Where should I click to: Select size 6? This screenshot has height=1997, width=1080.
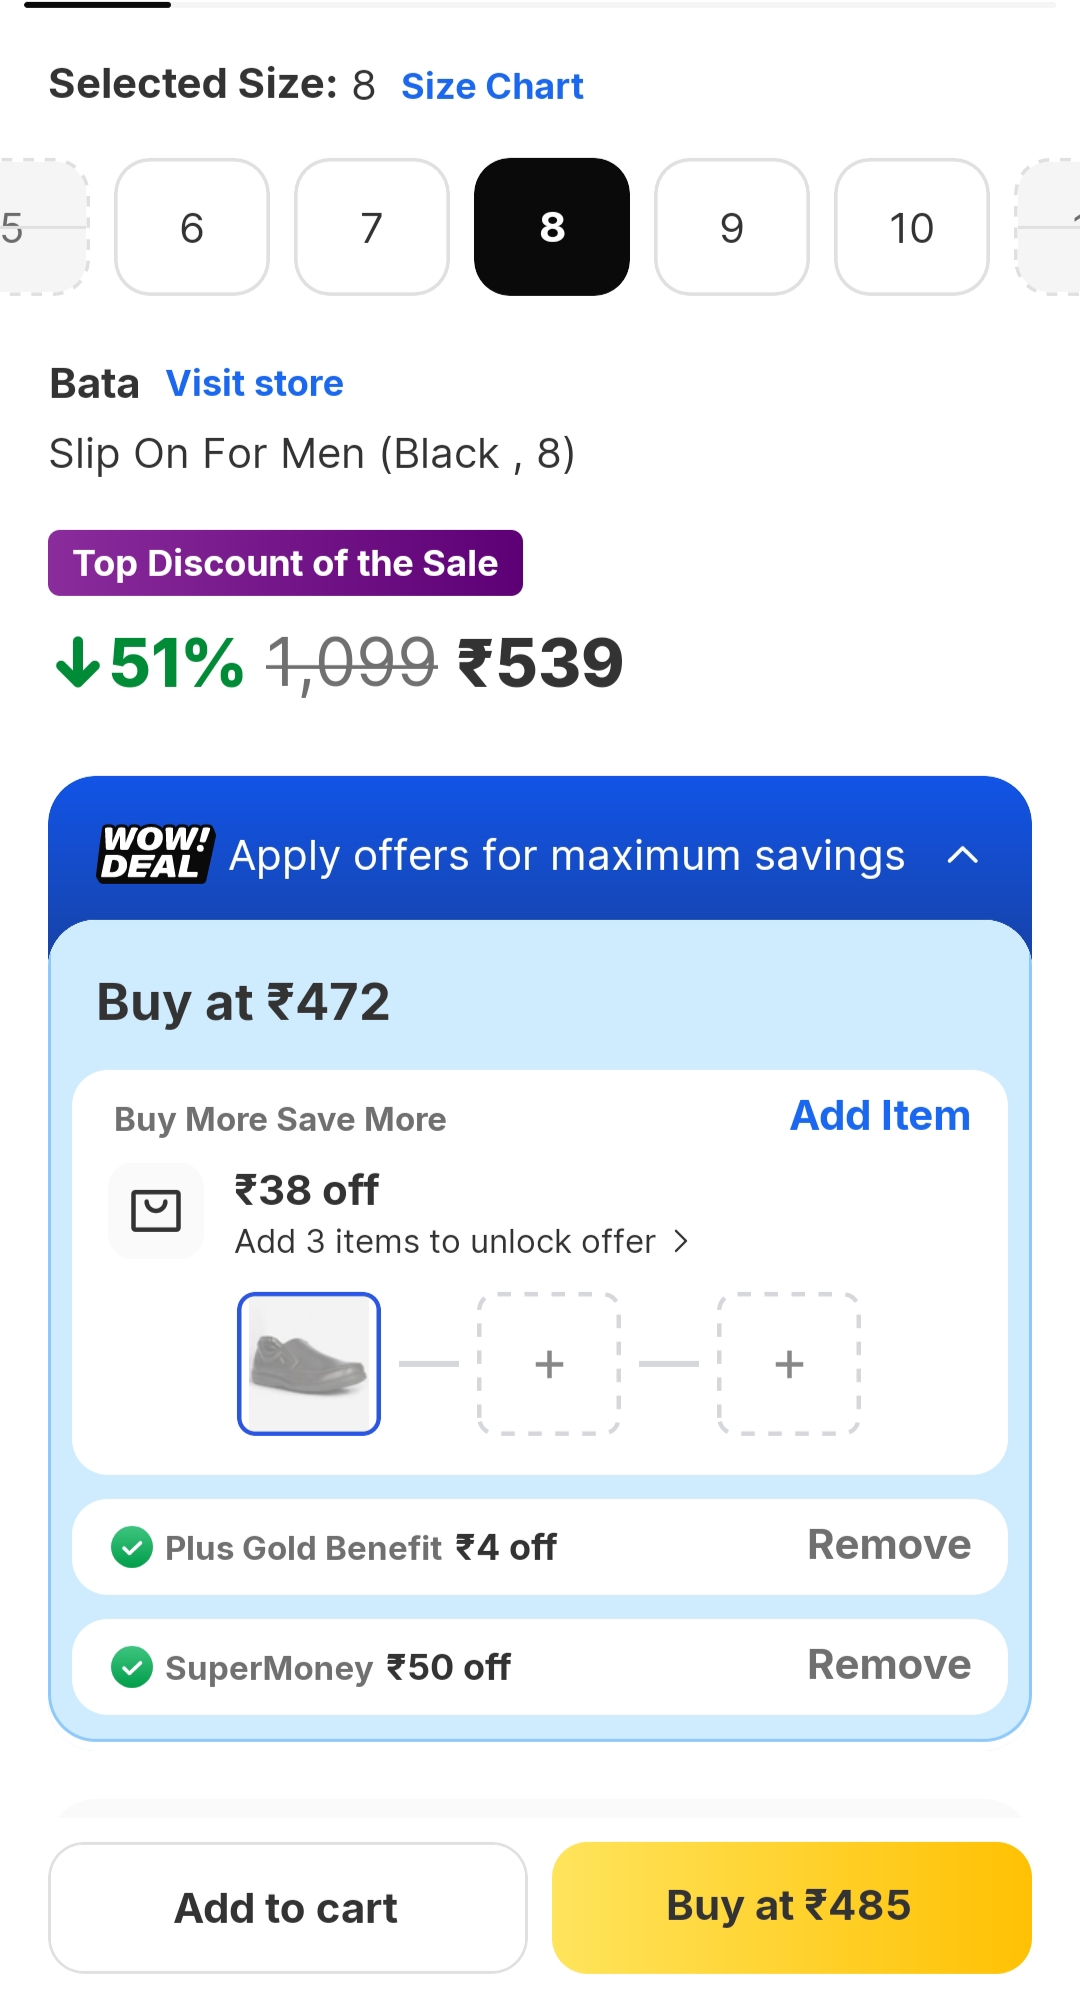point(192,228)
